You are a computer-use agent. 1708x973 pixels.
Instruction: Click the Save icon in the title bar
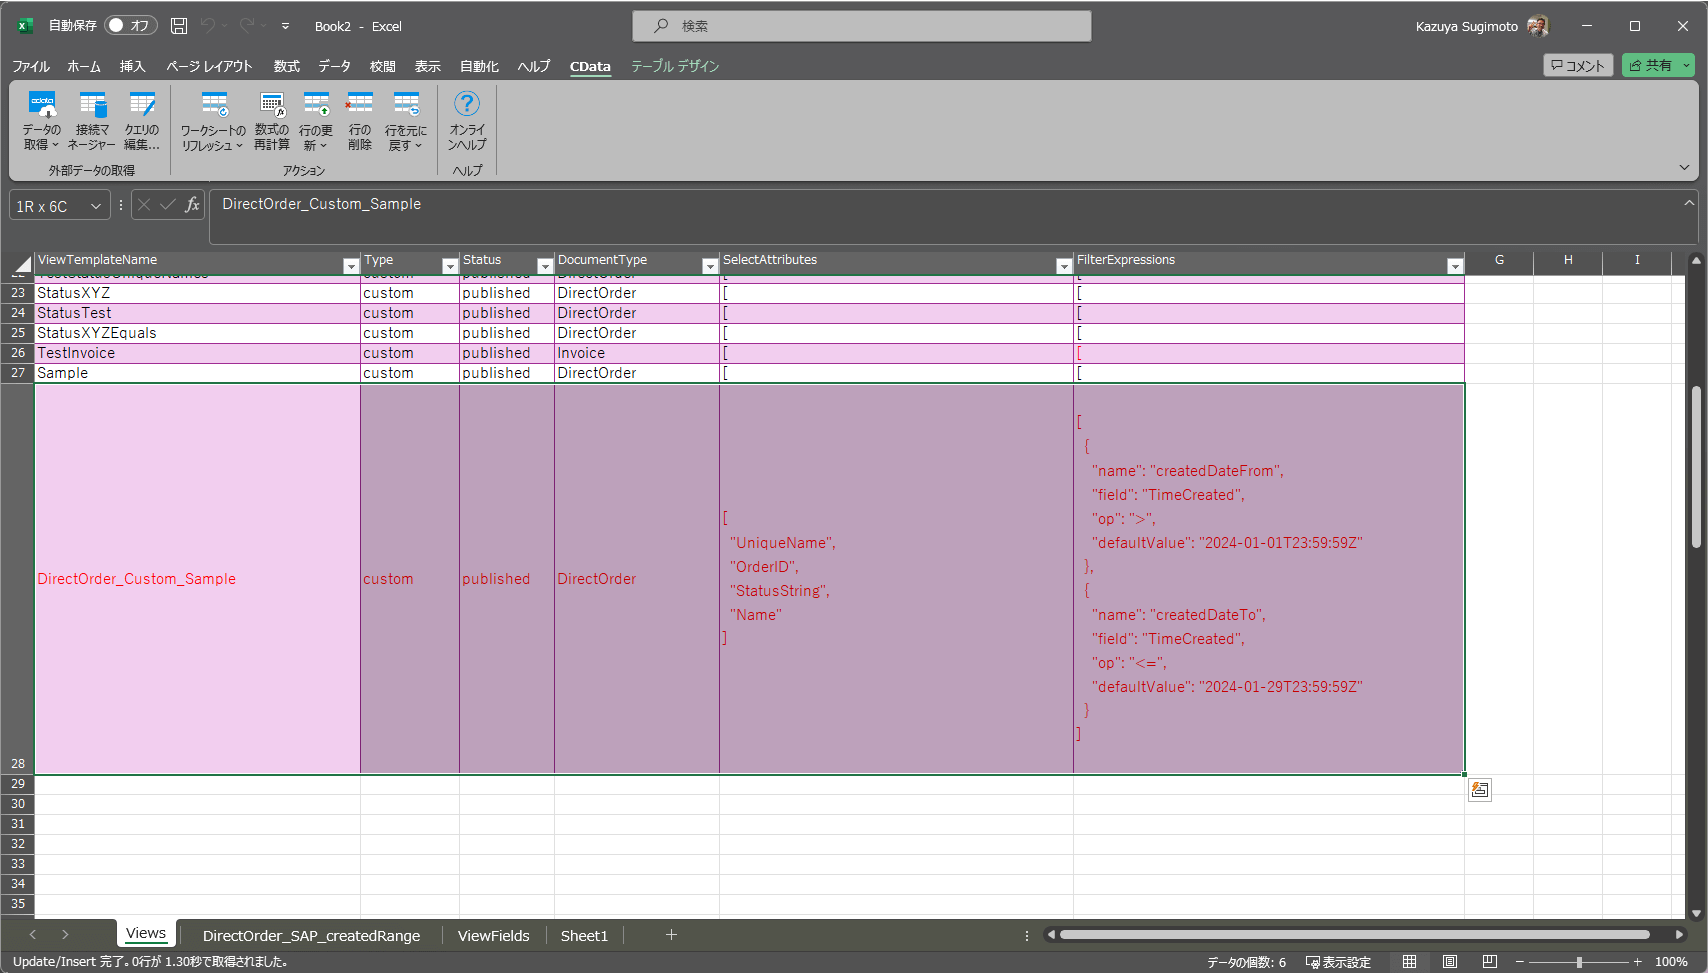tap(179, 26)
